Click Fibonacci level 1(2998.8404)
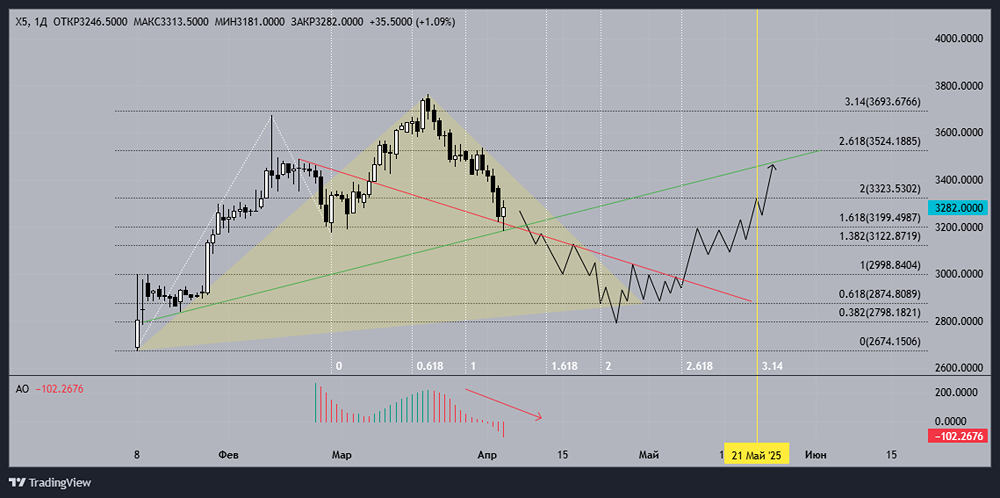Image resolution: width=1000 pixels, height=498 pixels. pyautogui.click(x=890, y=265)
